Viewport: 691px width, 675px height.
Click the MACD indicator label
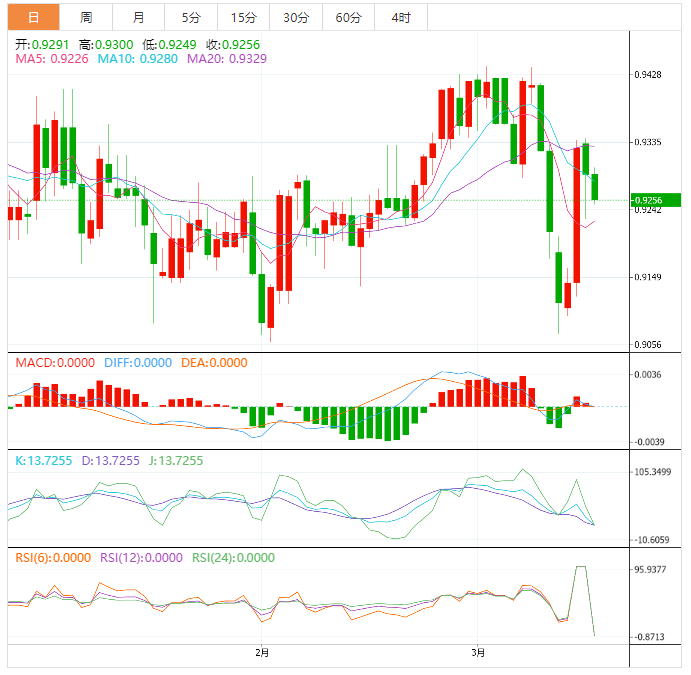point(54,362)
